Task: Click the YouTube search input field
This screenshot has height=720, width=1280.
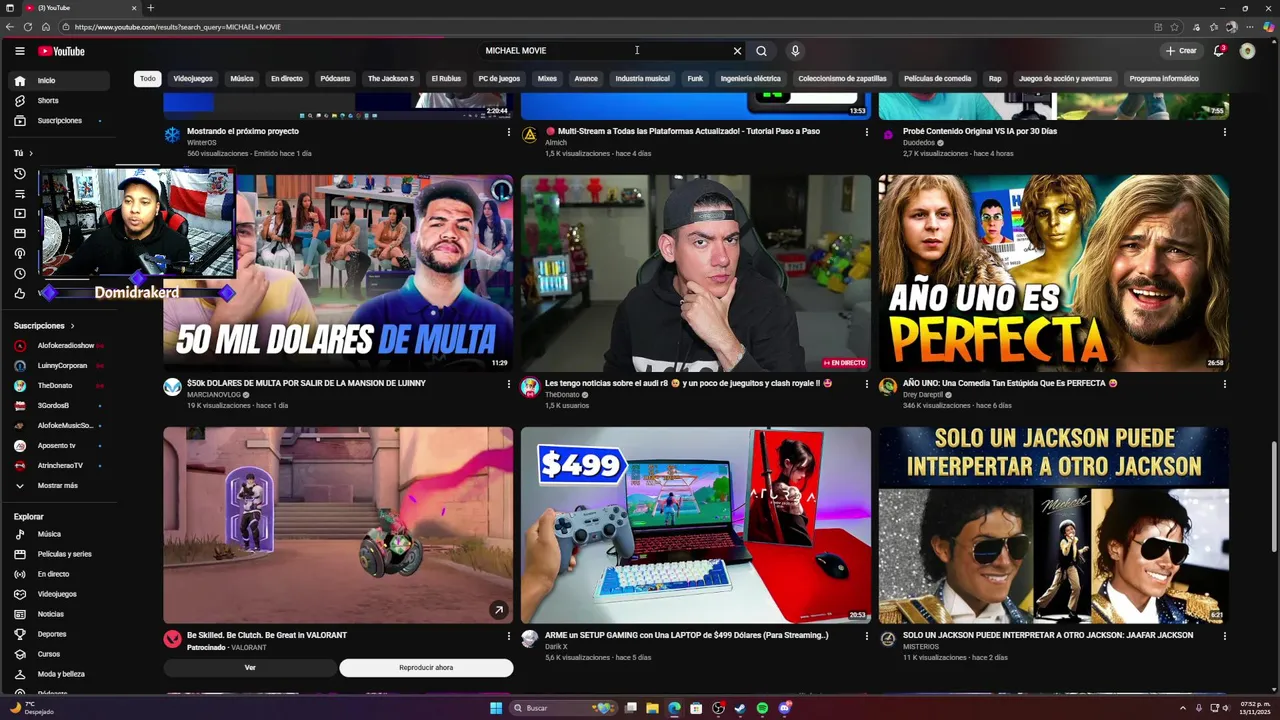Action: pos(605,51)
